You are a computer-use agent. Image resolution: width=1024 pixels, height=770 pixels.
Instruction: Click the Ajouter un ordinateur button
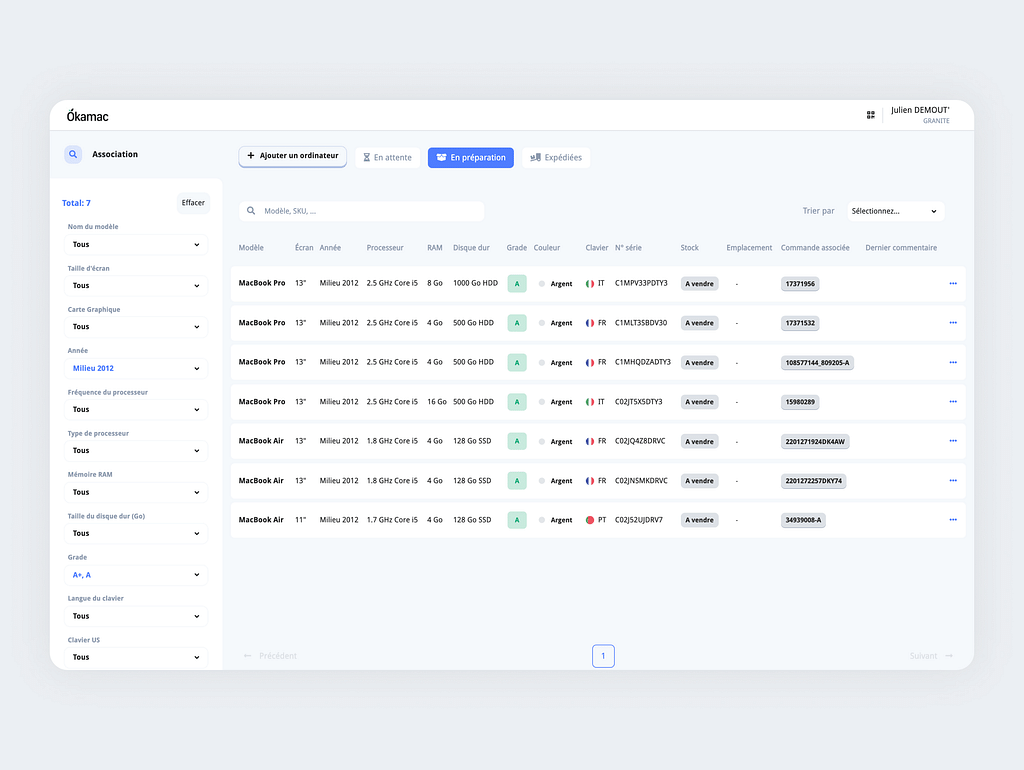(293, 156)
